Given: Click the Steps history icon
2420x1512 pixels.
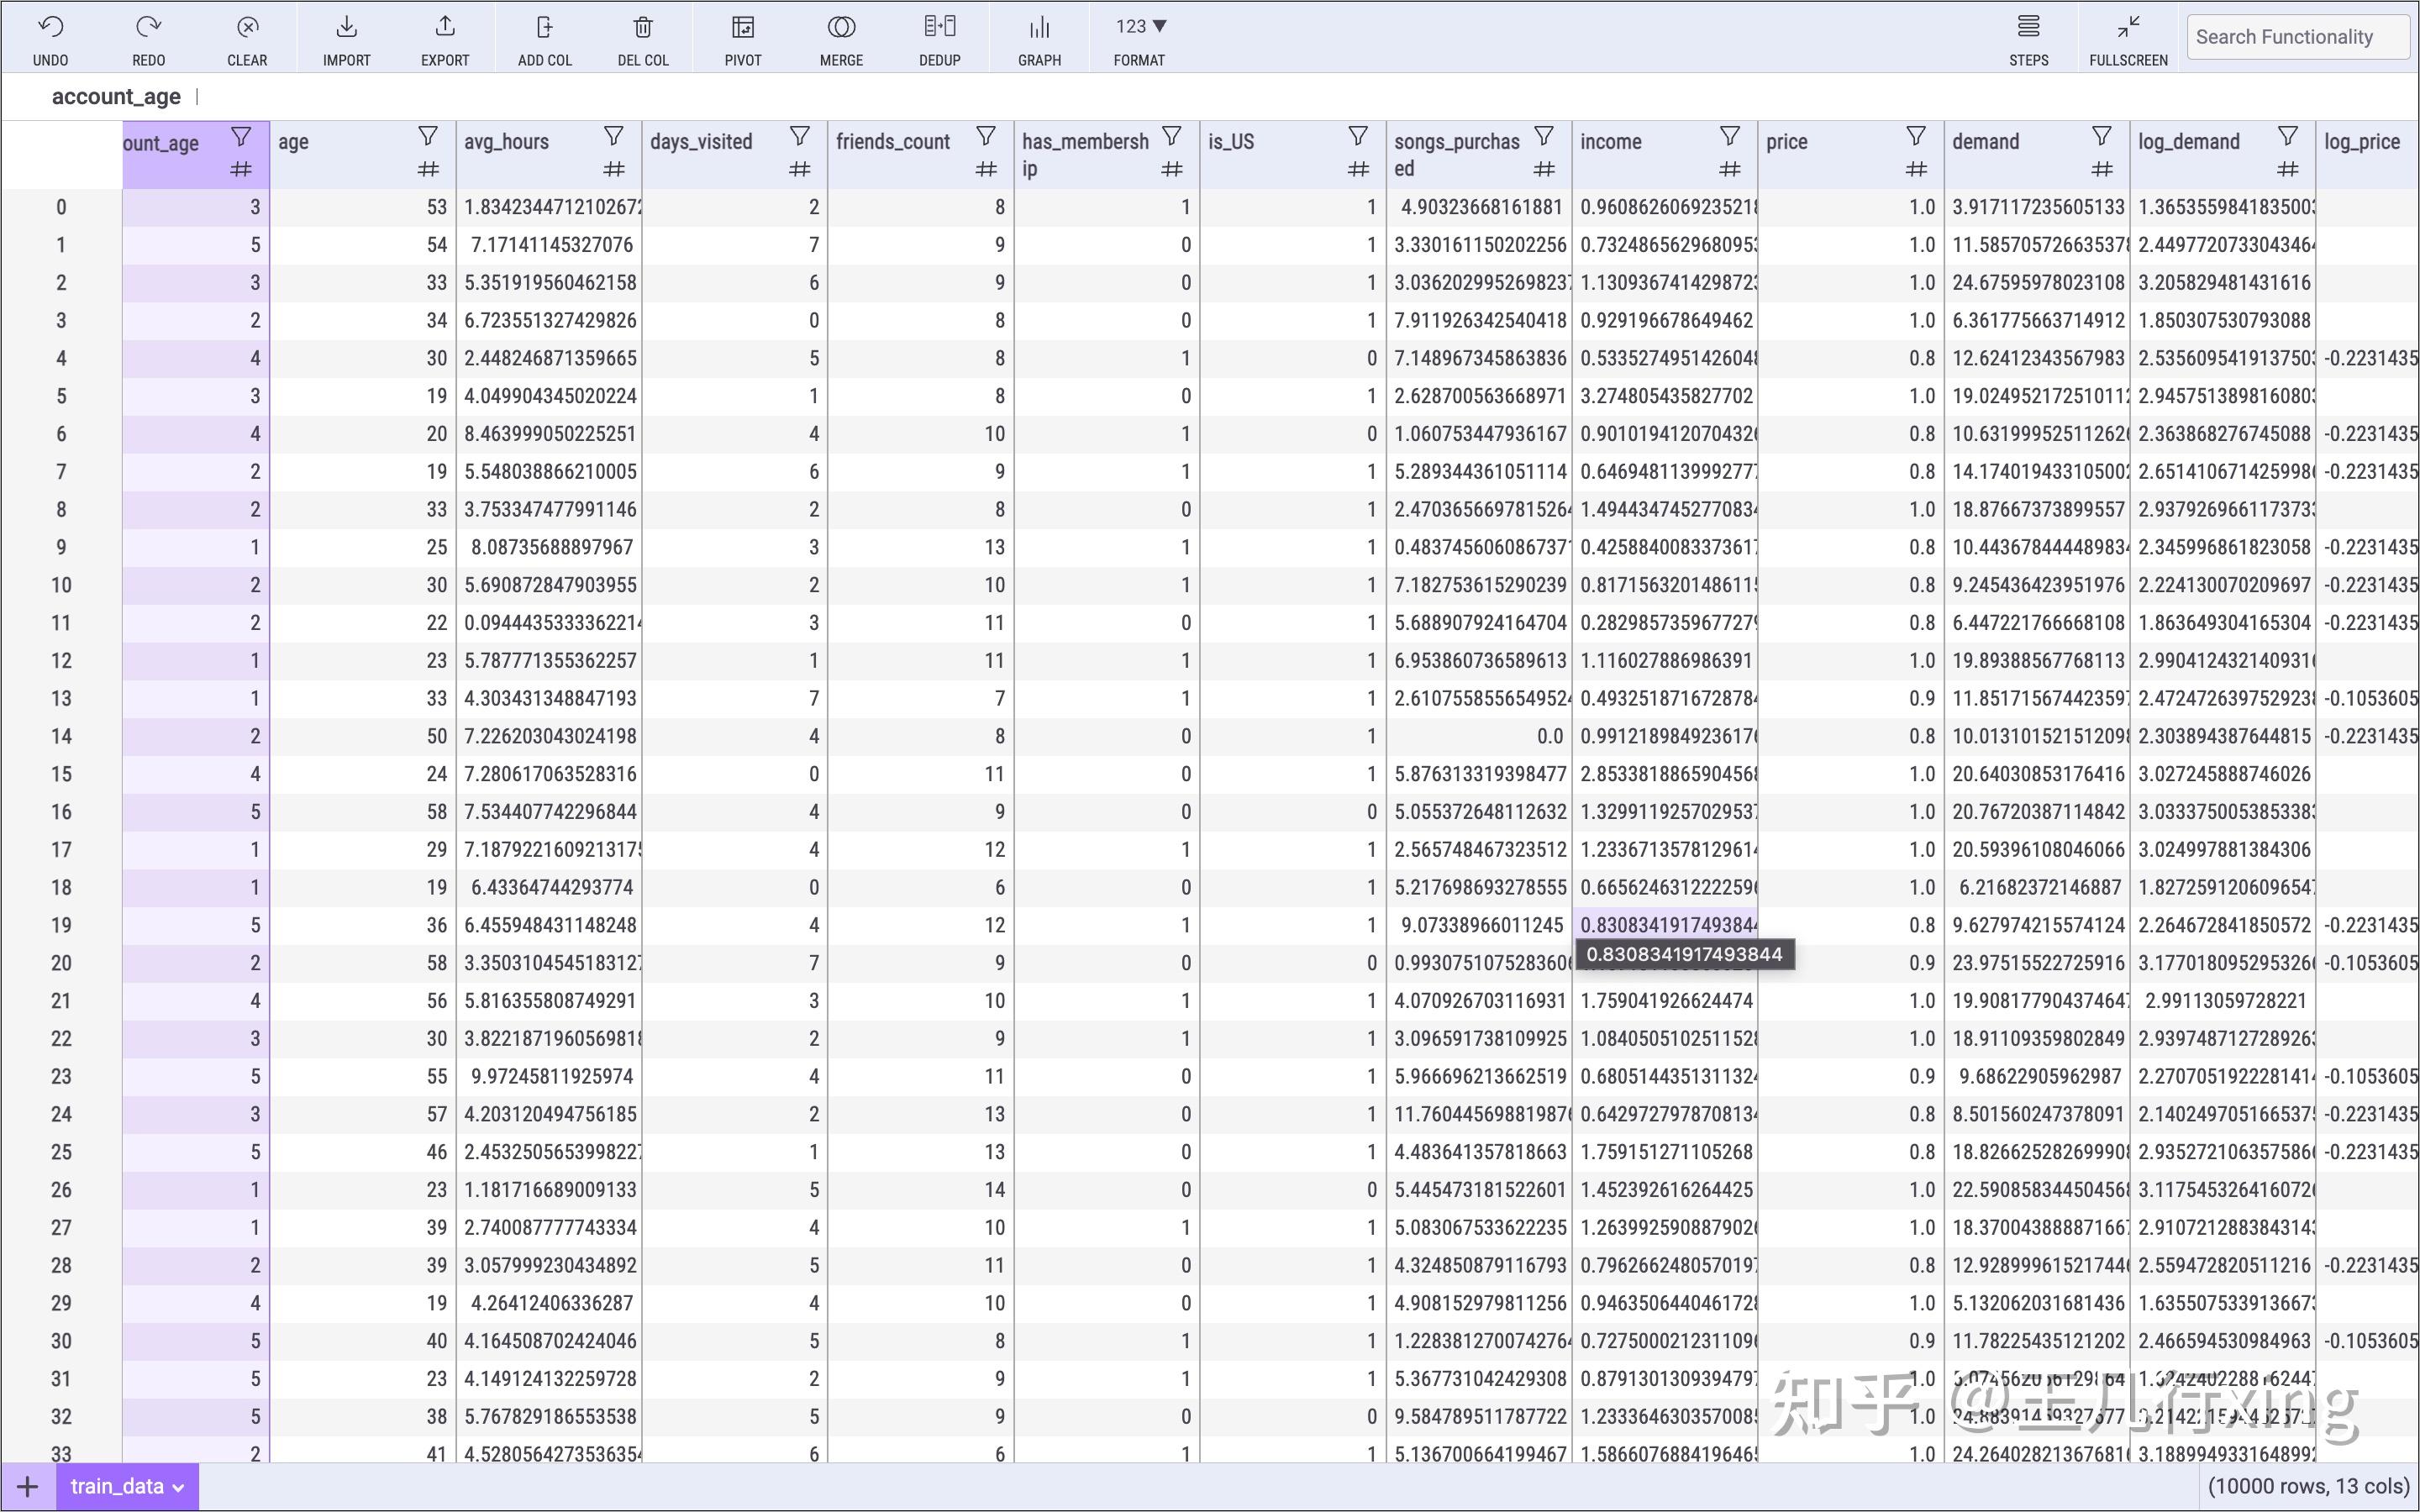Looking at the screenshot, I should (x=2029, y=36).
